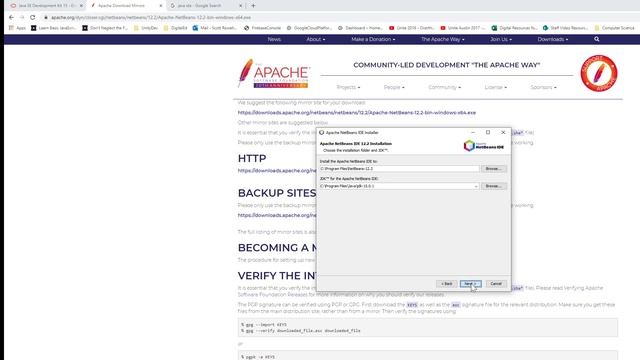640x360 pixels.
Task: Browse for the NetBeans install folder
Action: (493, 169)
